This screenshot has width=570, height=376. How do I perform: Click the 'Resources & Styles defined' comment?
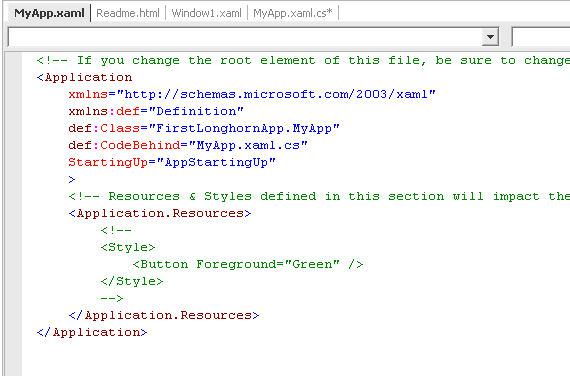pos(319,196)
